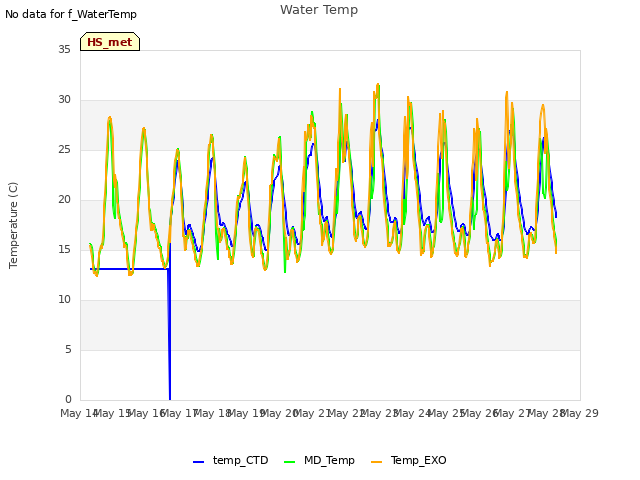The width and height of the screenshot is (640, 480).
Task: Click the 35 y-axis tick label
Action: click(64, 49)
